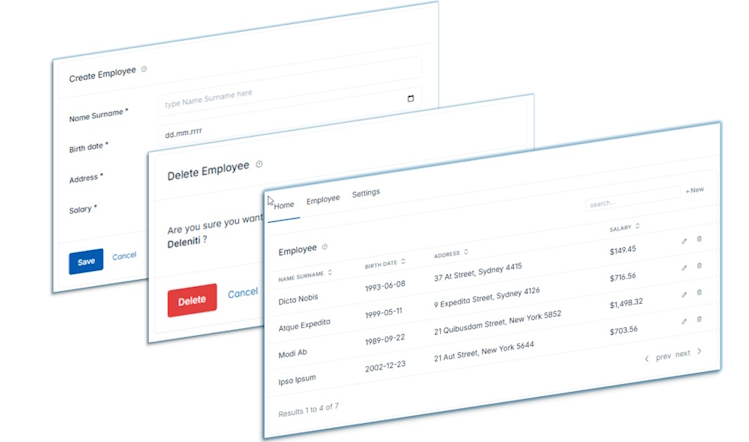Edit the Modi Ab employee record
The height and width of the screenshot is (442, 749).
click(x=684, y=294)
